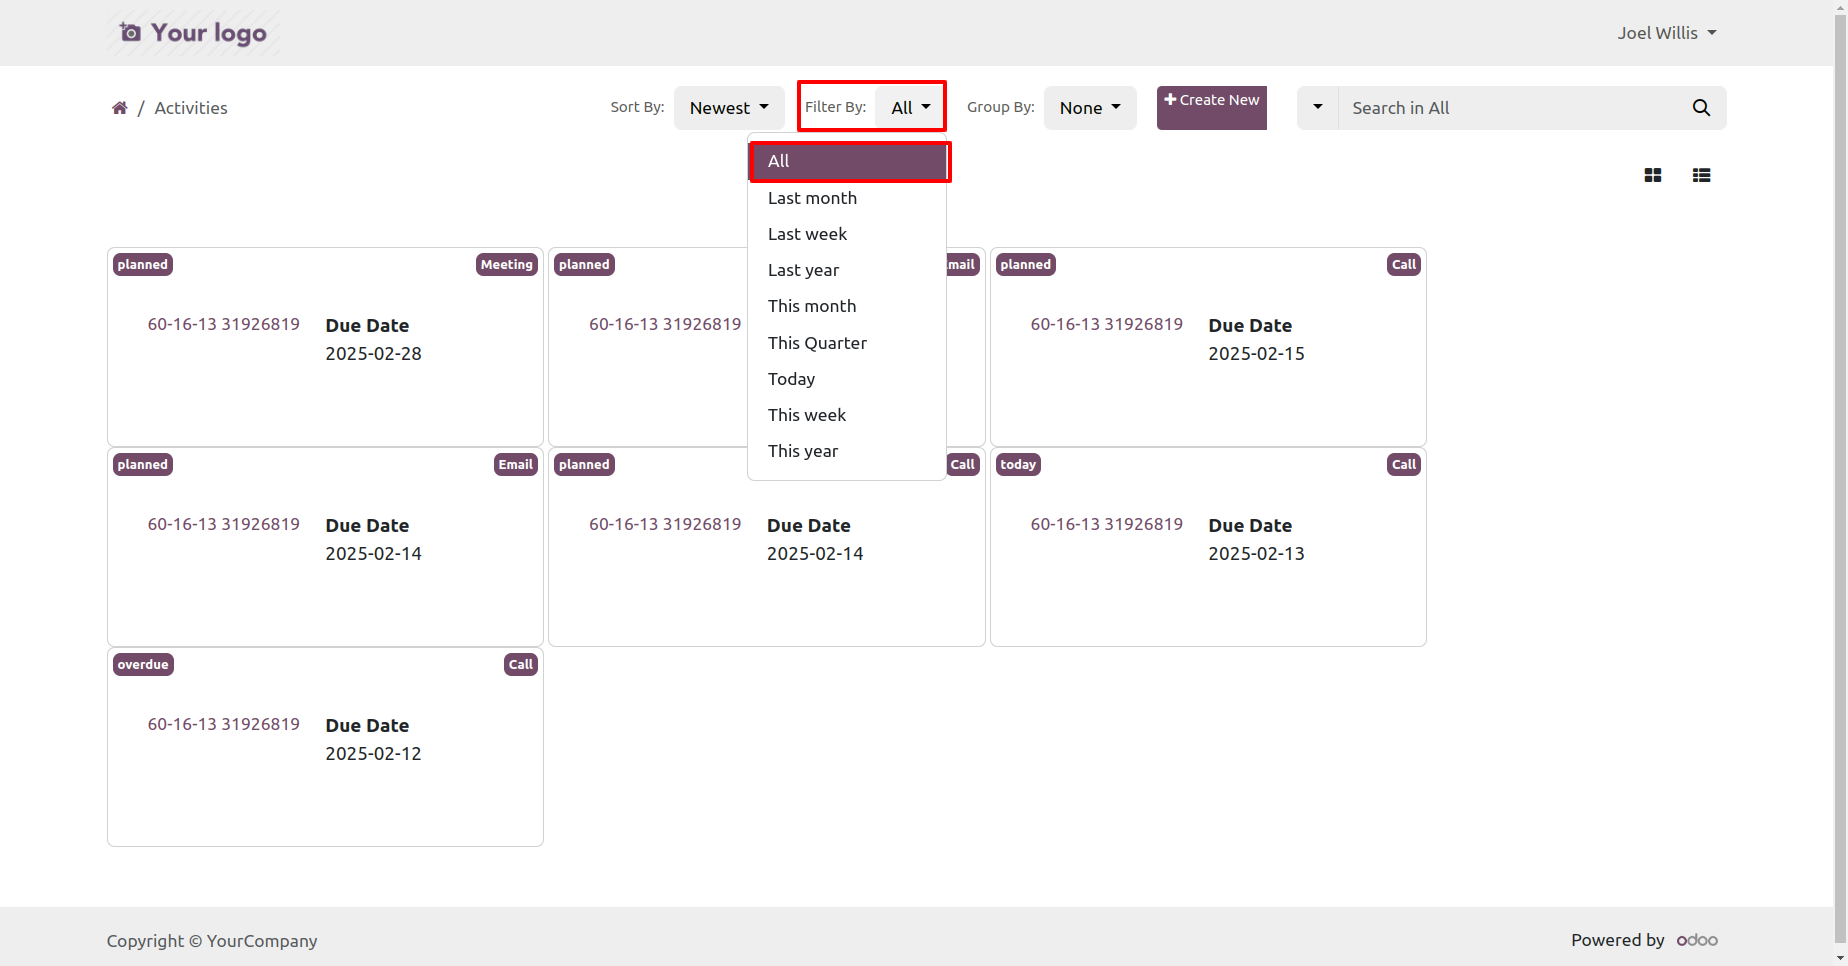
Task: Filter activities by Last month
Action: (x=847, y=198)
